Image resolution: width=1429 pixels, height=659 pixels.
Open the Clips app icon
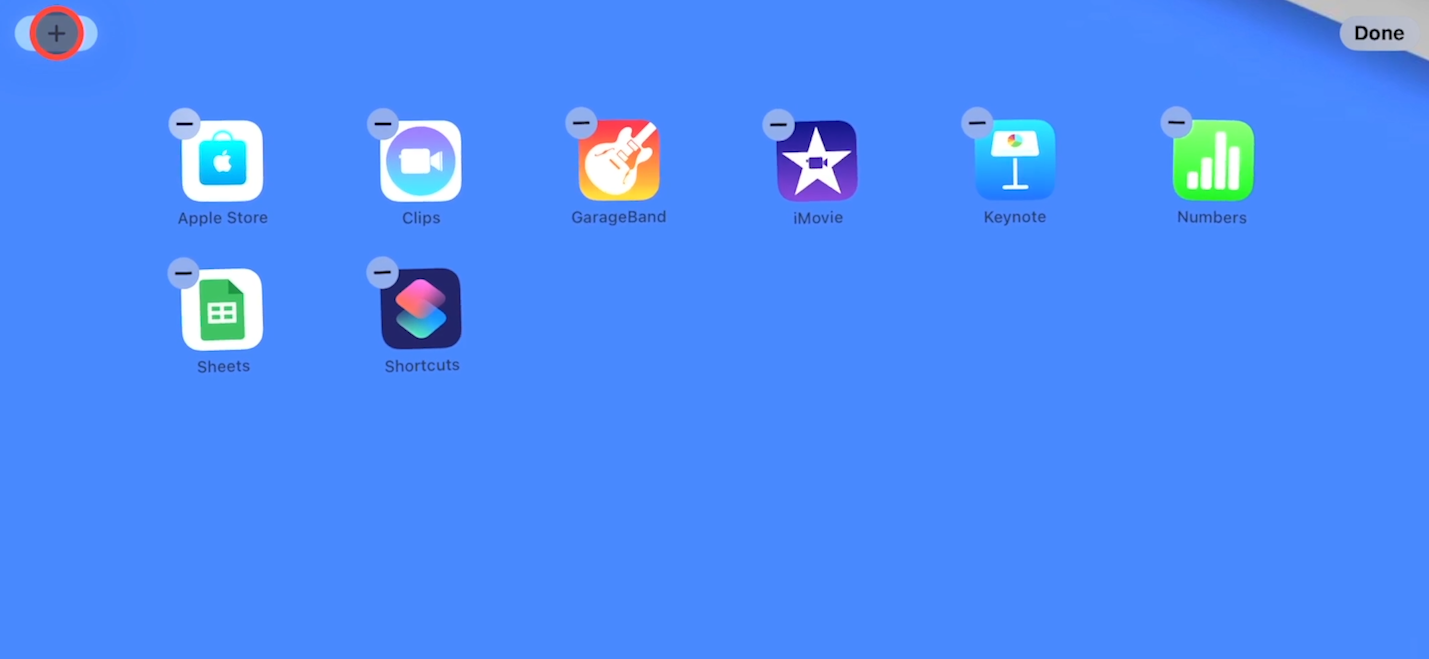(x=421, y=161)
